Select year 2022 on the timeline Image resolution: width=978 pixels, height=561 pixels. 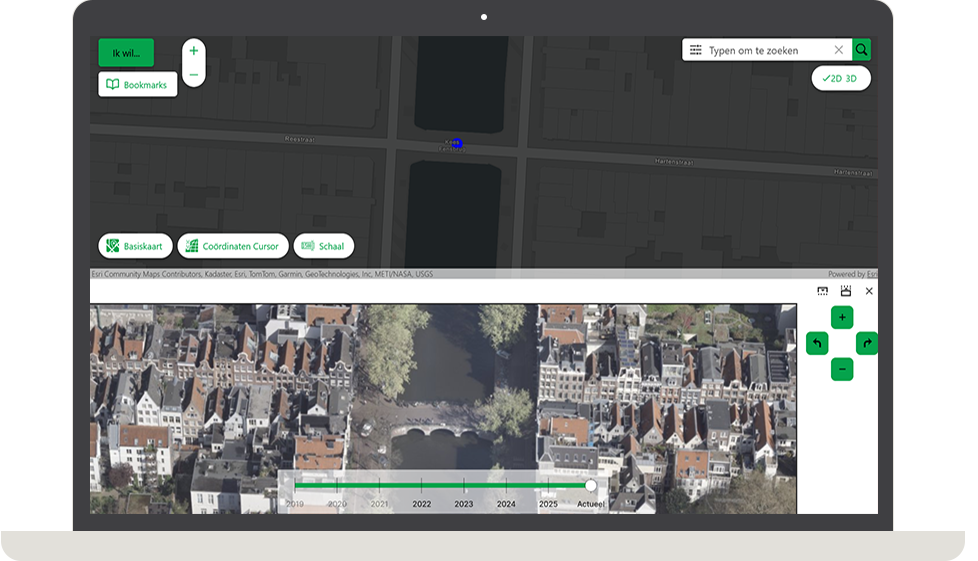click(422, 504)
